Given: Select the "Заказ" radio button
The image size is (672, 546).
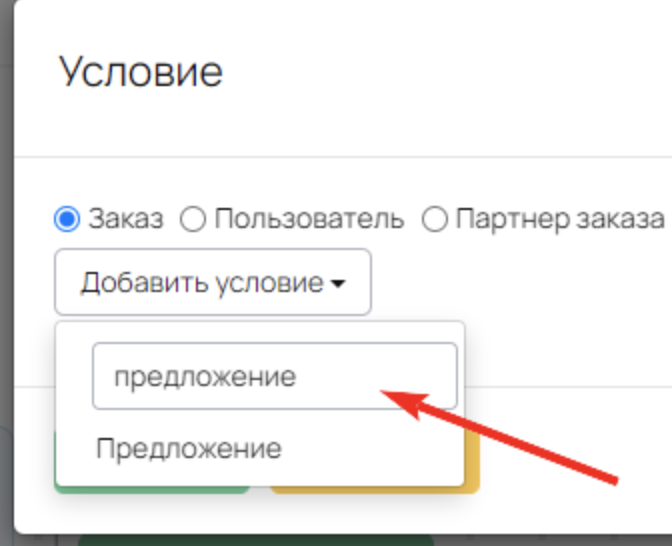Looking at the screenshot, I should pyautogui.click(x=66, y=219).
